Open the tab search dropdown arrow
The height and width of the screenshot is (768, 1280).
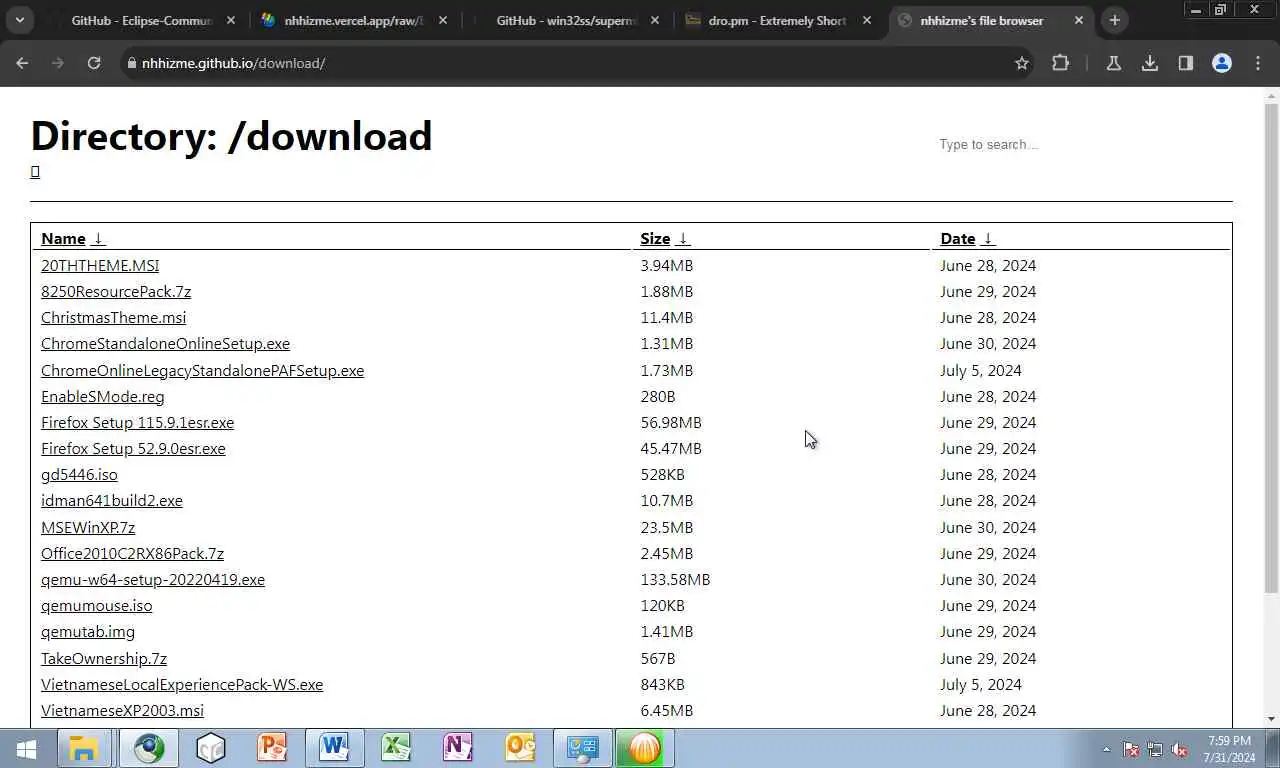point(19,20)
